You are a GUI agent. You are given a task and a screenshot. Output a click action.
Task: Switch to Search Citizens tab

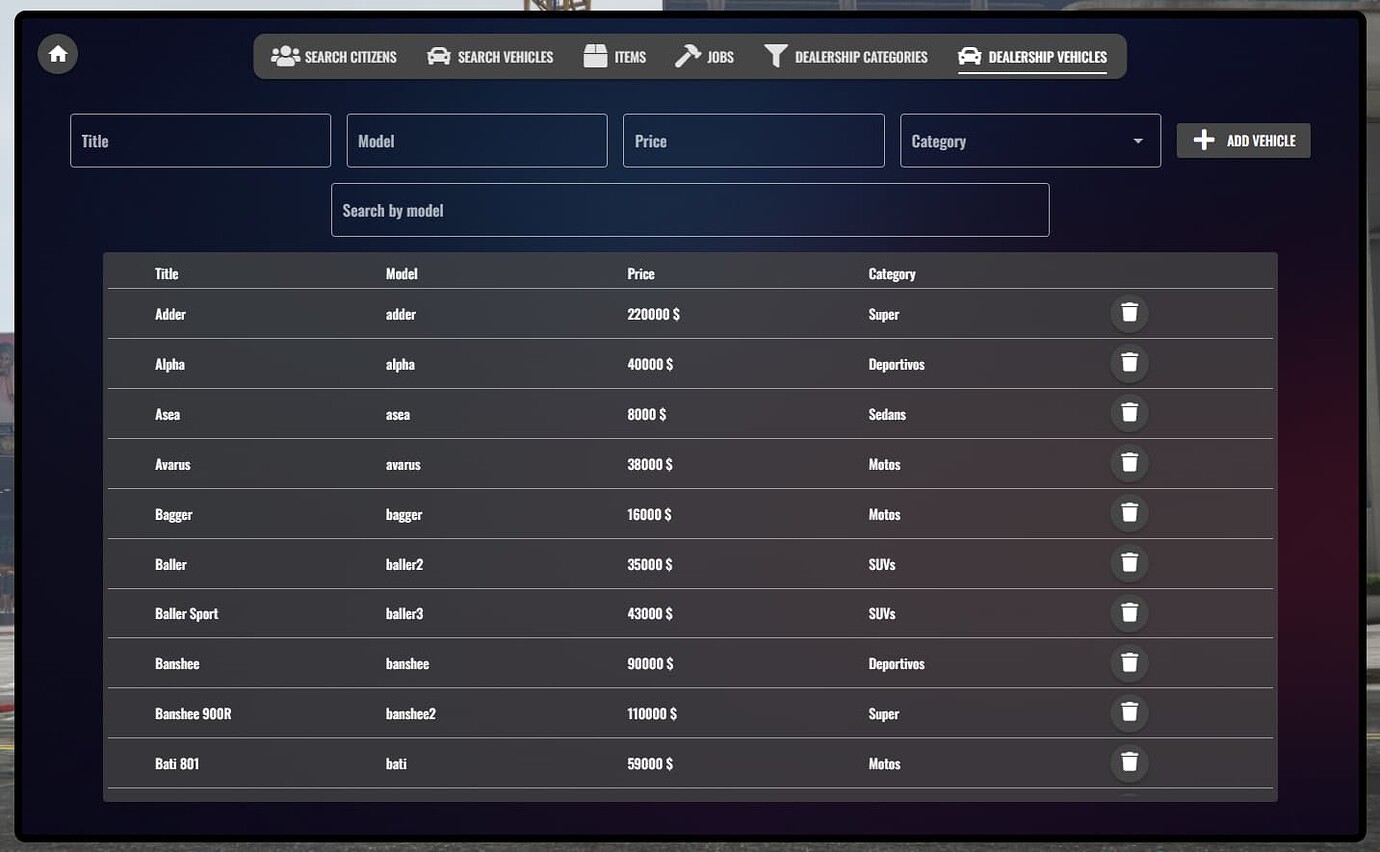[x=334, y=57]
